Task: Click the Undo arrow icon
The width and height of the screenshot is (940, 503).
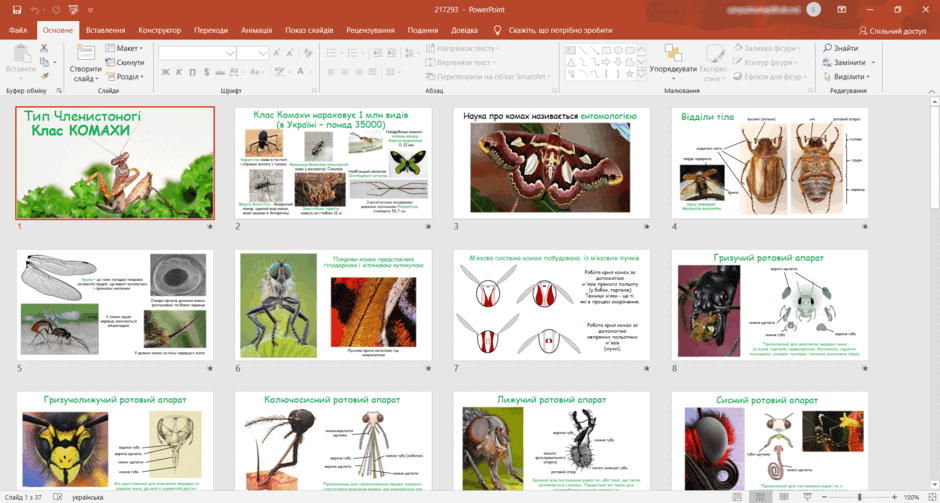Action: click(34, 10)
